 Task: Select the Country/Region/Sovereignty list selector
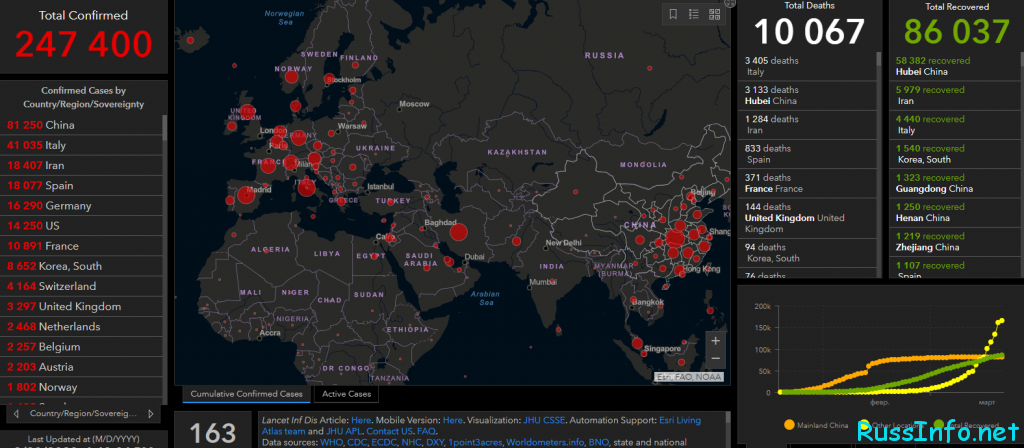[84, 413]
